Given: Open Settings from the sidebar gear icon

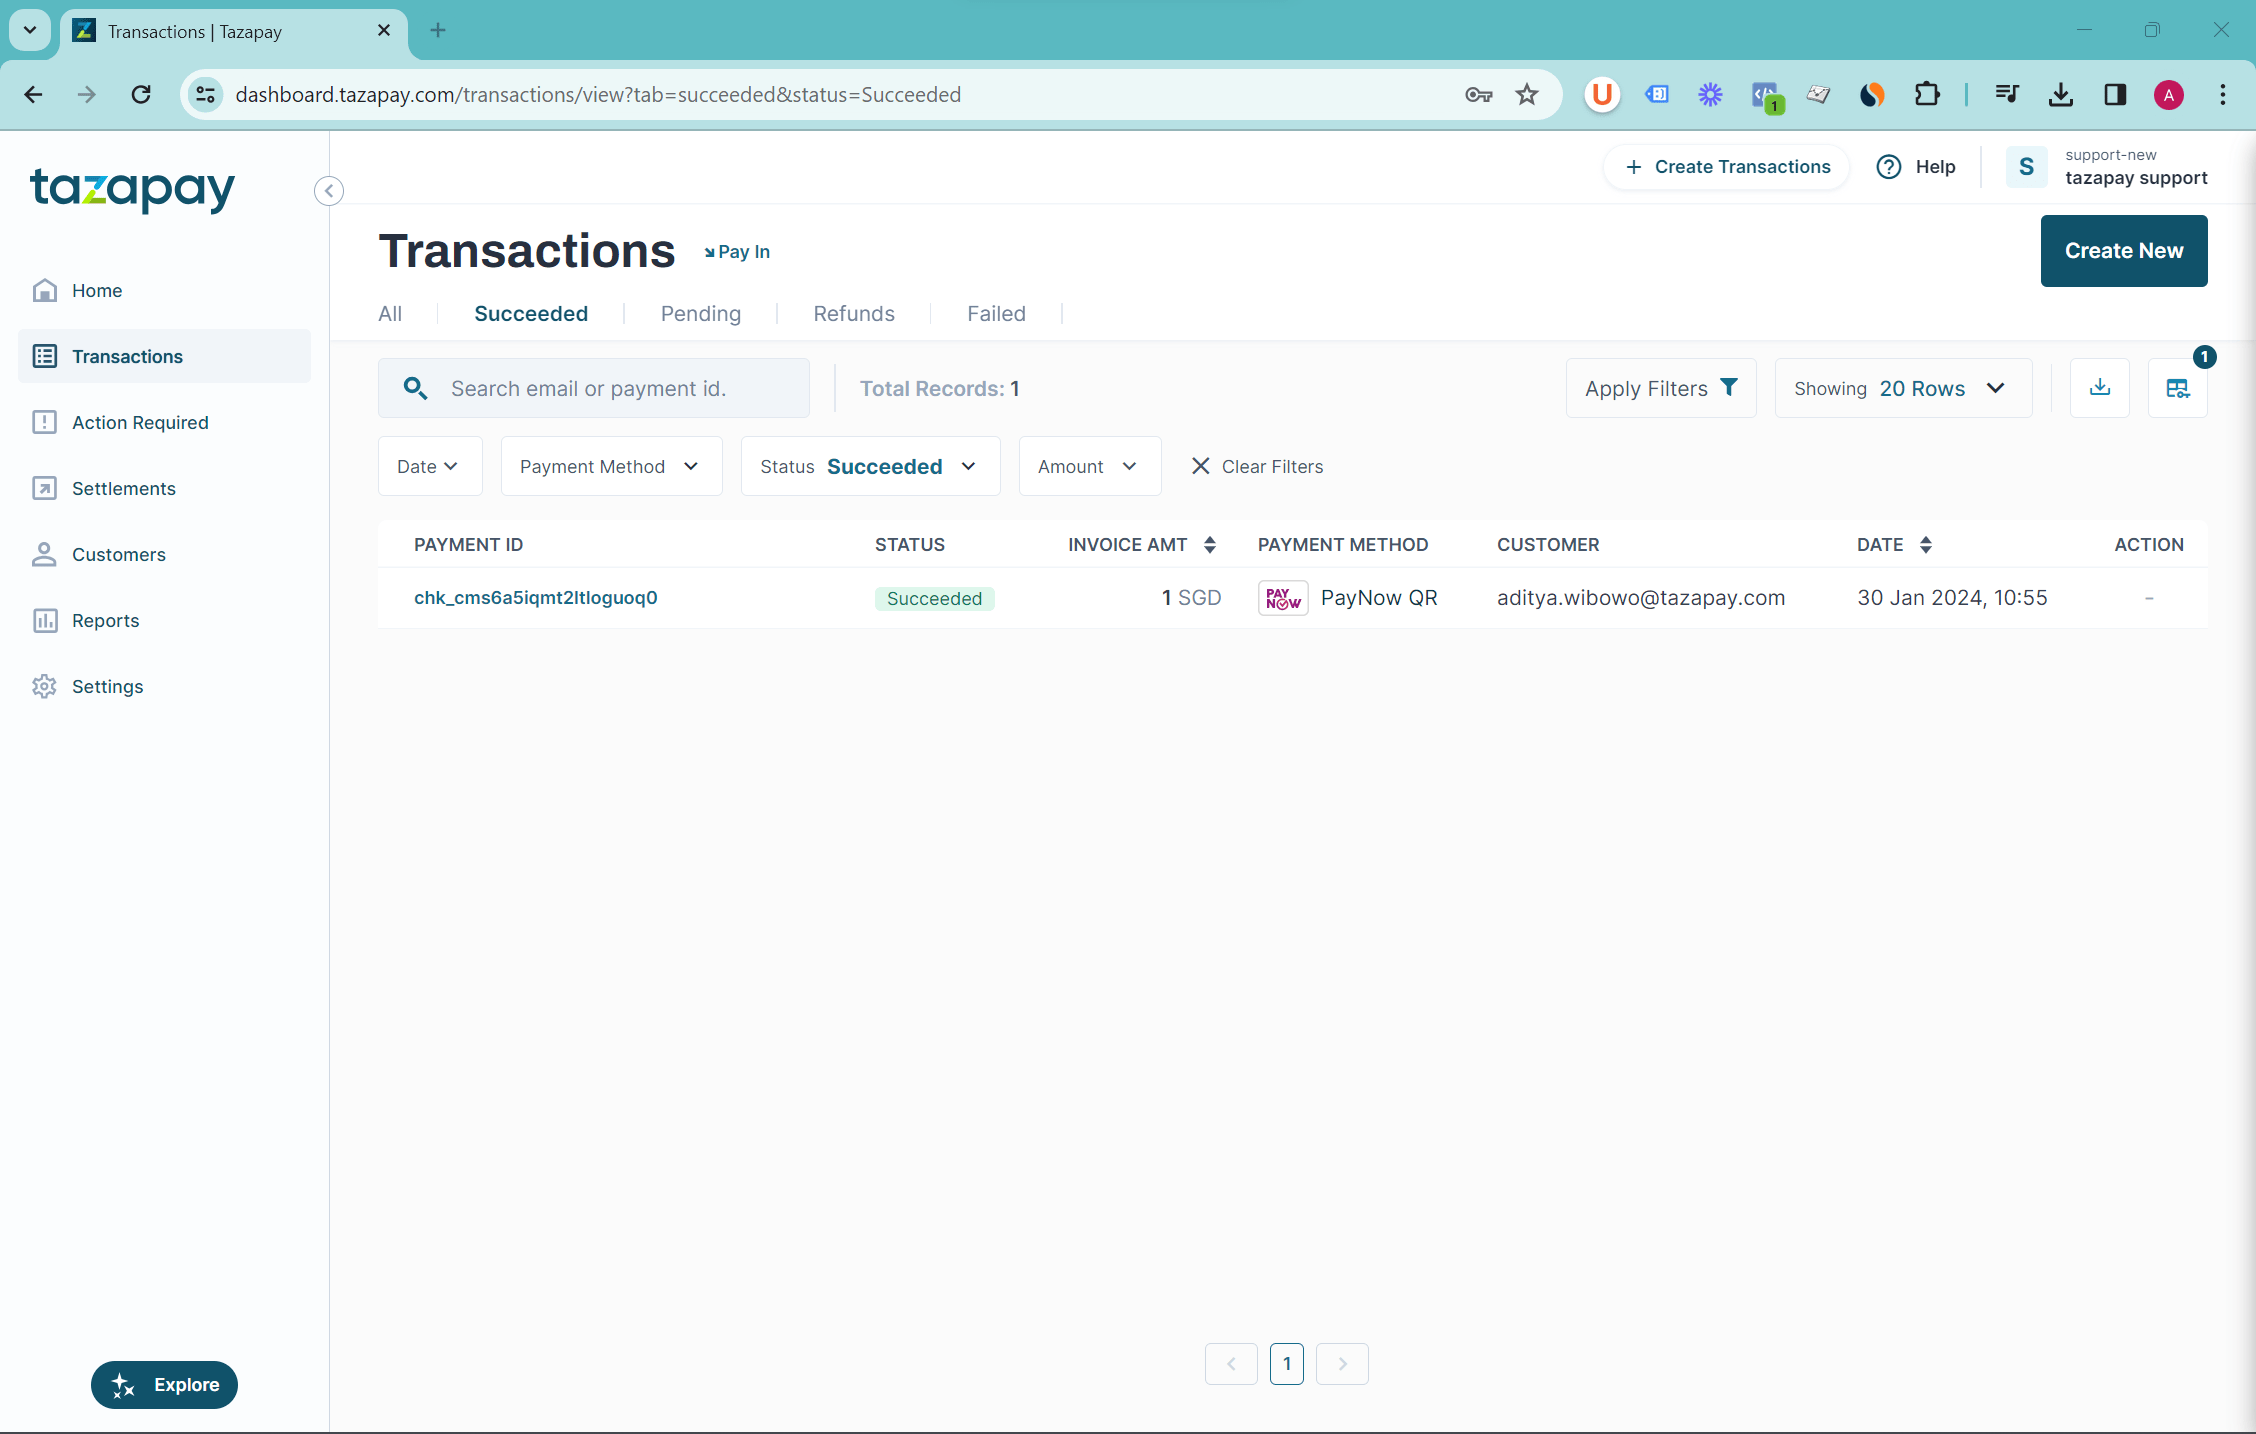Looking at the screenshot, I should (x=45, y=686).
